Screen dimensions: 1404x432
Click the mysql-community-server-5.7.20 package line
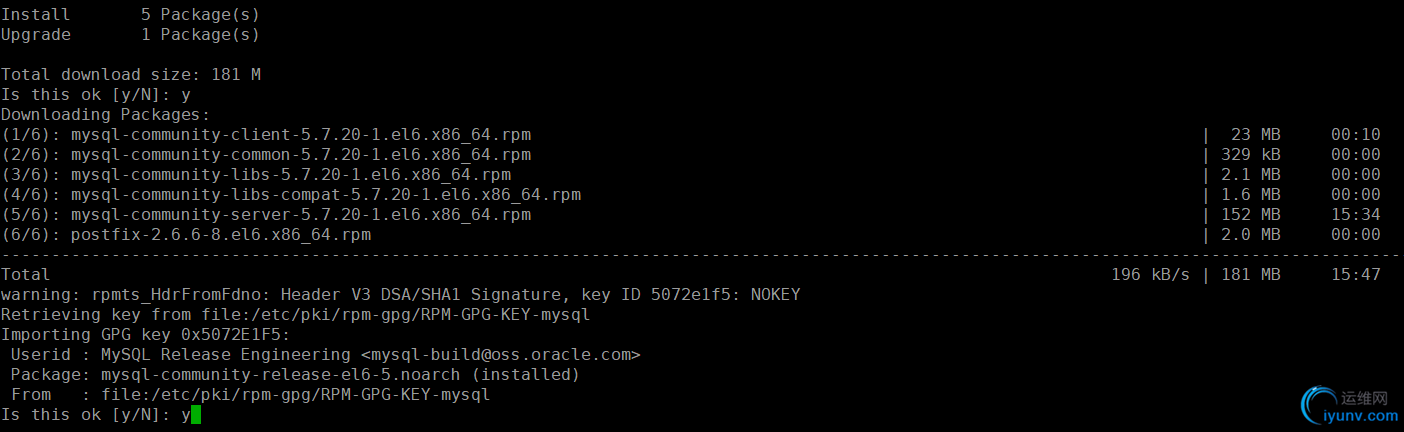pyautogui.click(x=301, y=215)
